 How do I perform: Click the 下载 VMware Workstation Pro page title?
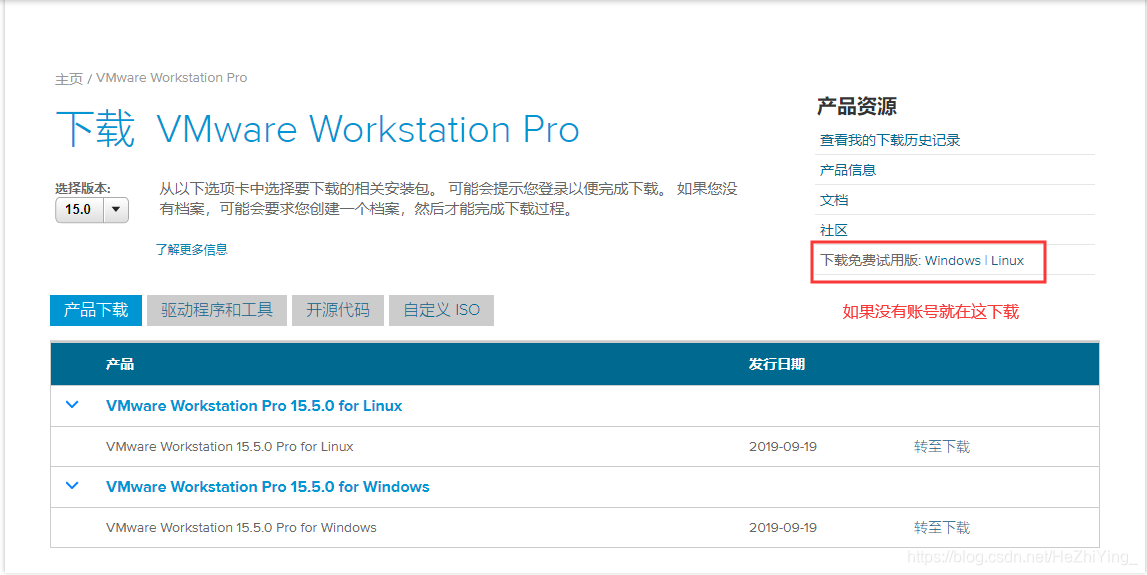(x=317, y=129)
